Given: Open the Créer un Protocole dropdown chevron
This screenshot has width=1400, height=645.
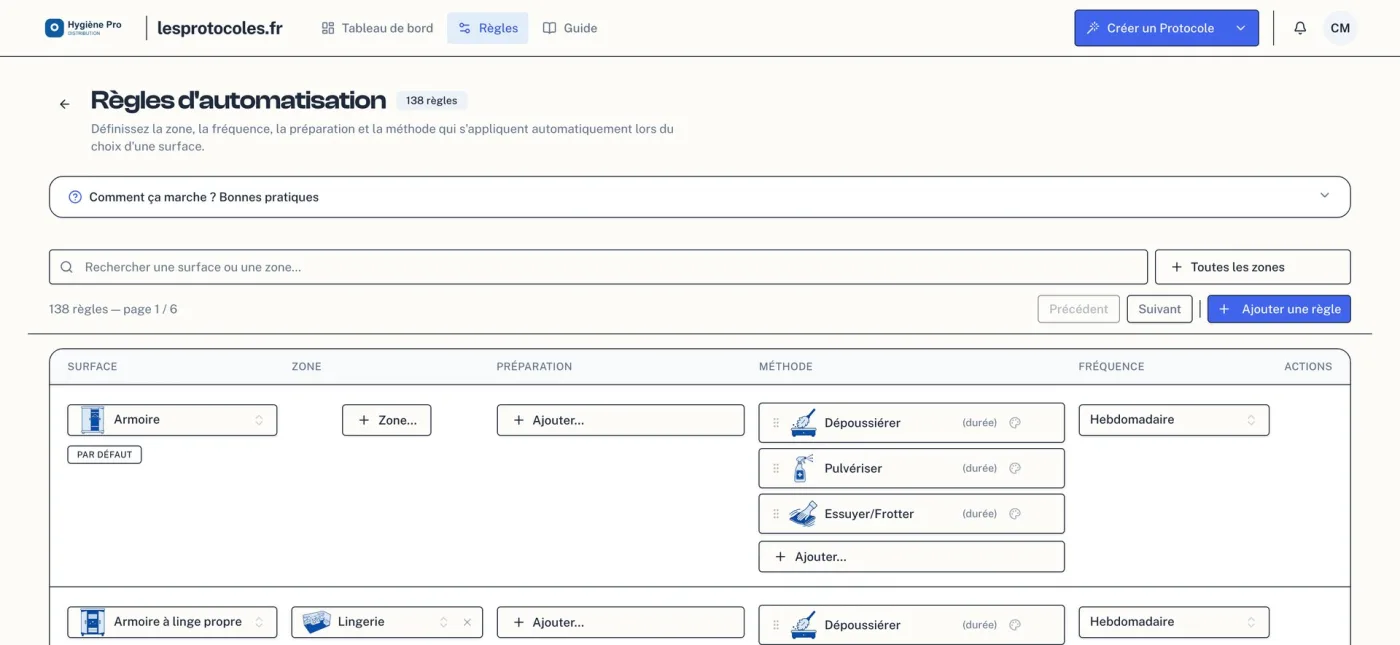Looking at the screenshot, I should pyautogui.click(x=1241, y=28).
